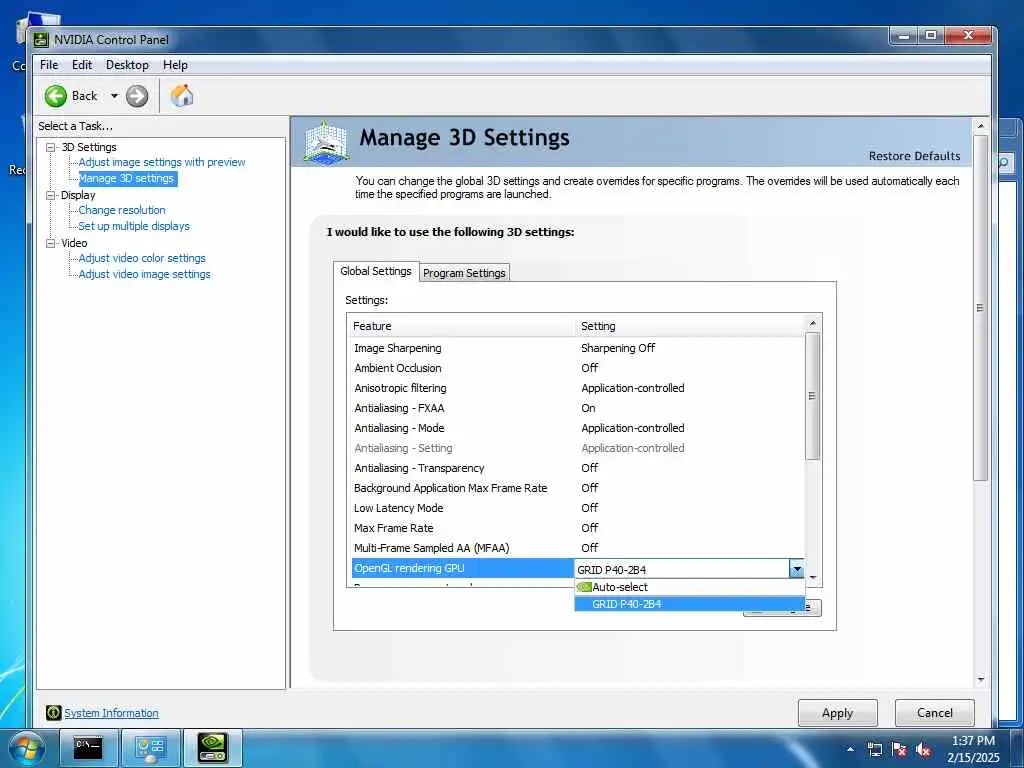Collapse the 3D Settings tree node
Image resolution: width=1024 pixels, height=768 pixels.
point(51,147)
